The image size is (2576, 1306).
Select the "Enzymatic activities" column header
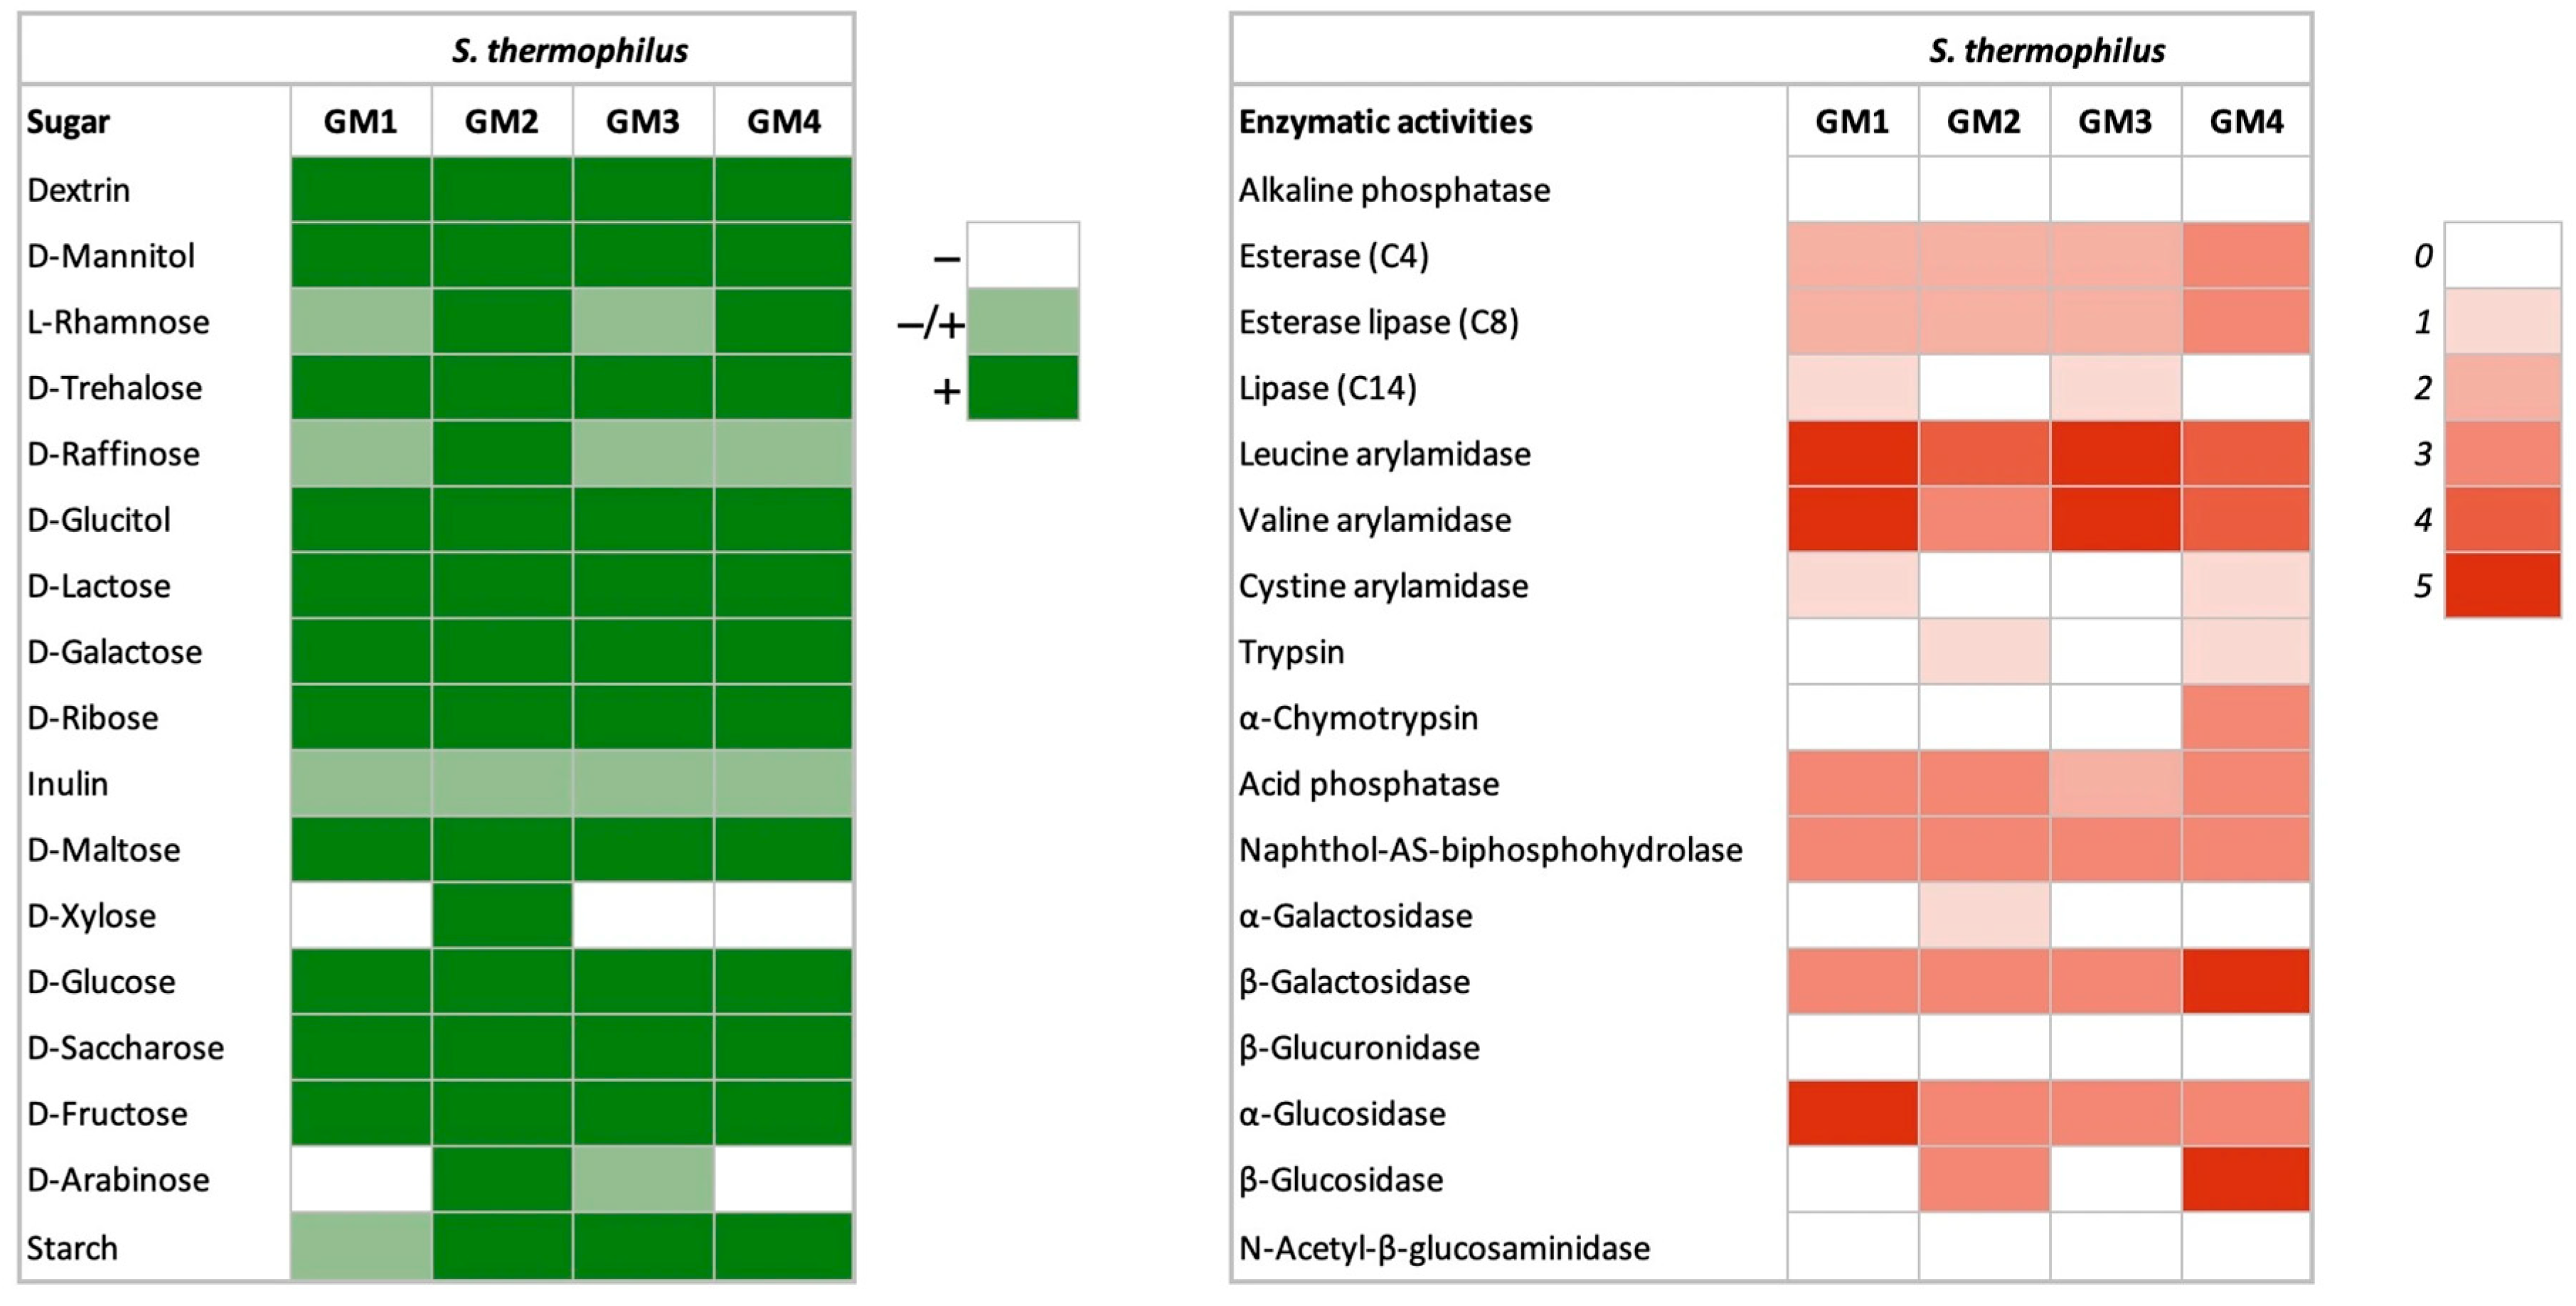point(1385,122)
